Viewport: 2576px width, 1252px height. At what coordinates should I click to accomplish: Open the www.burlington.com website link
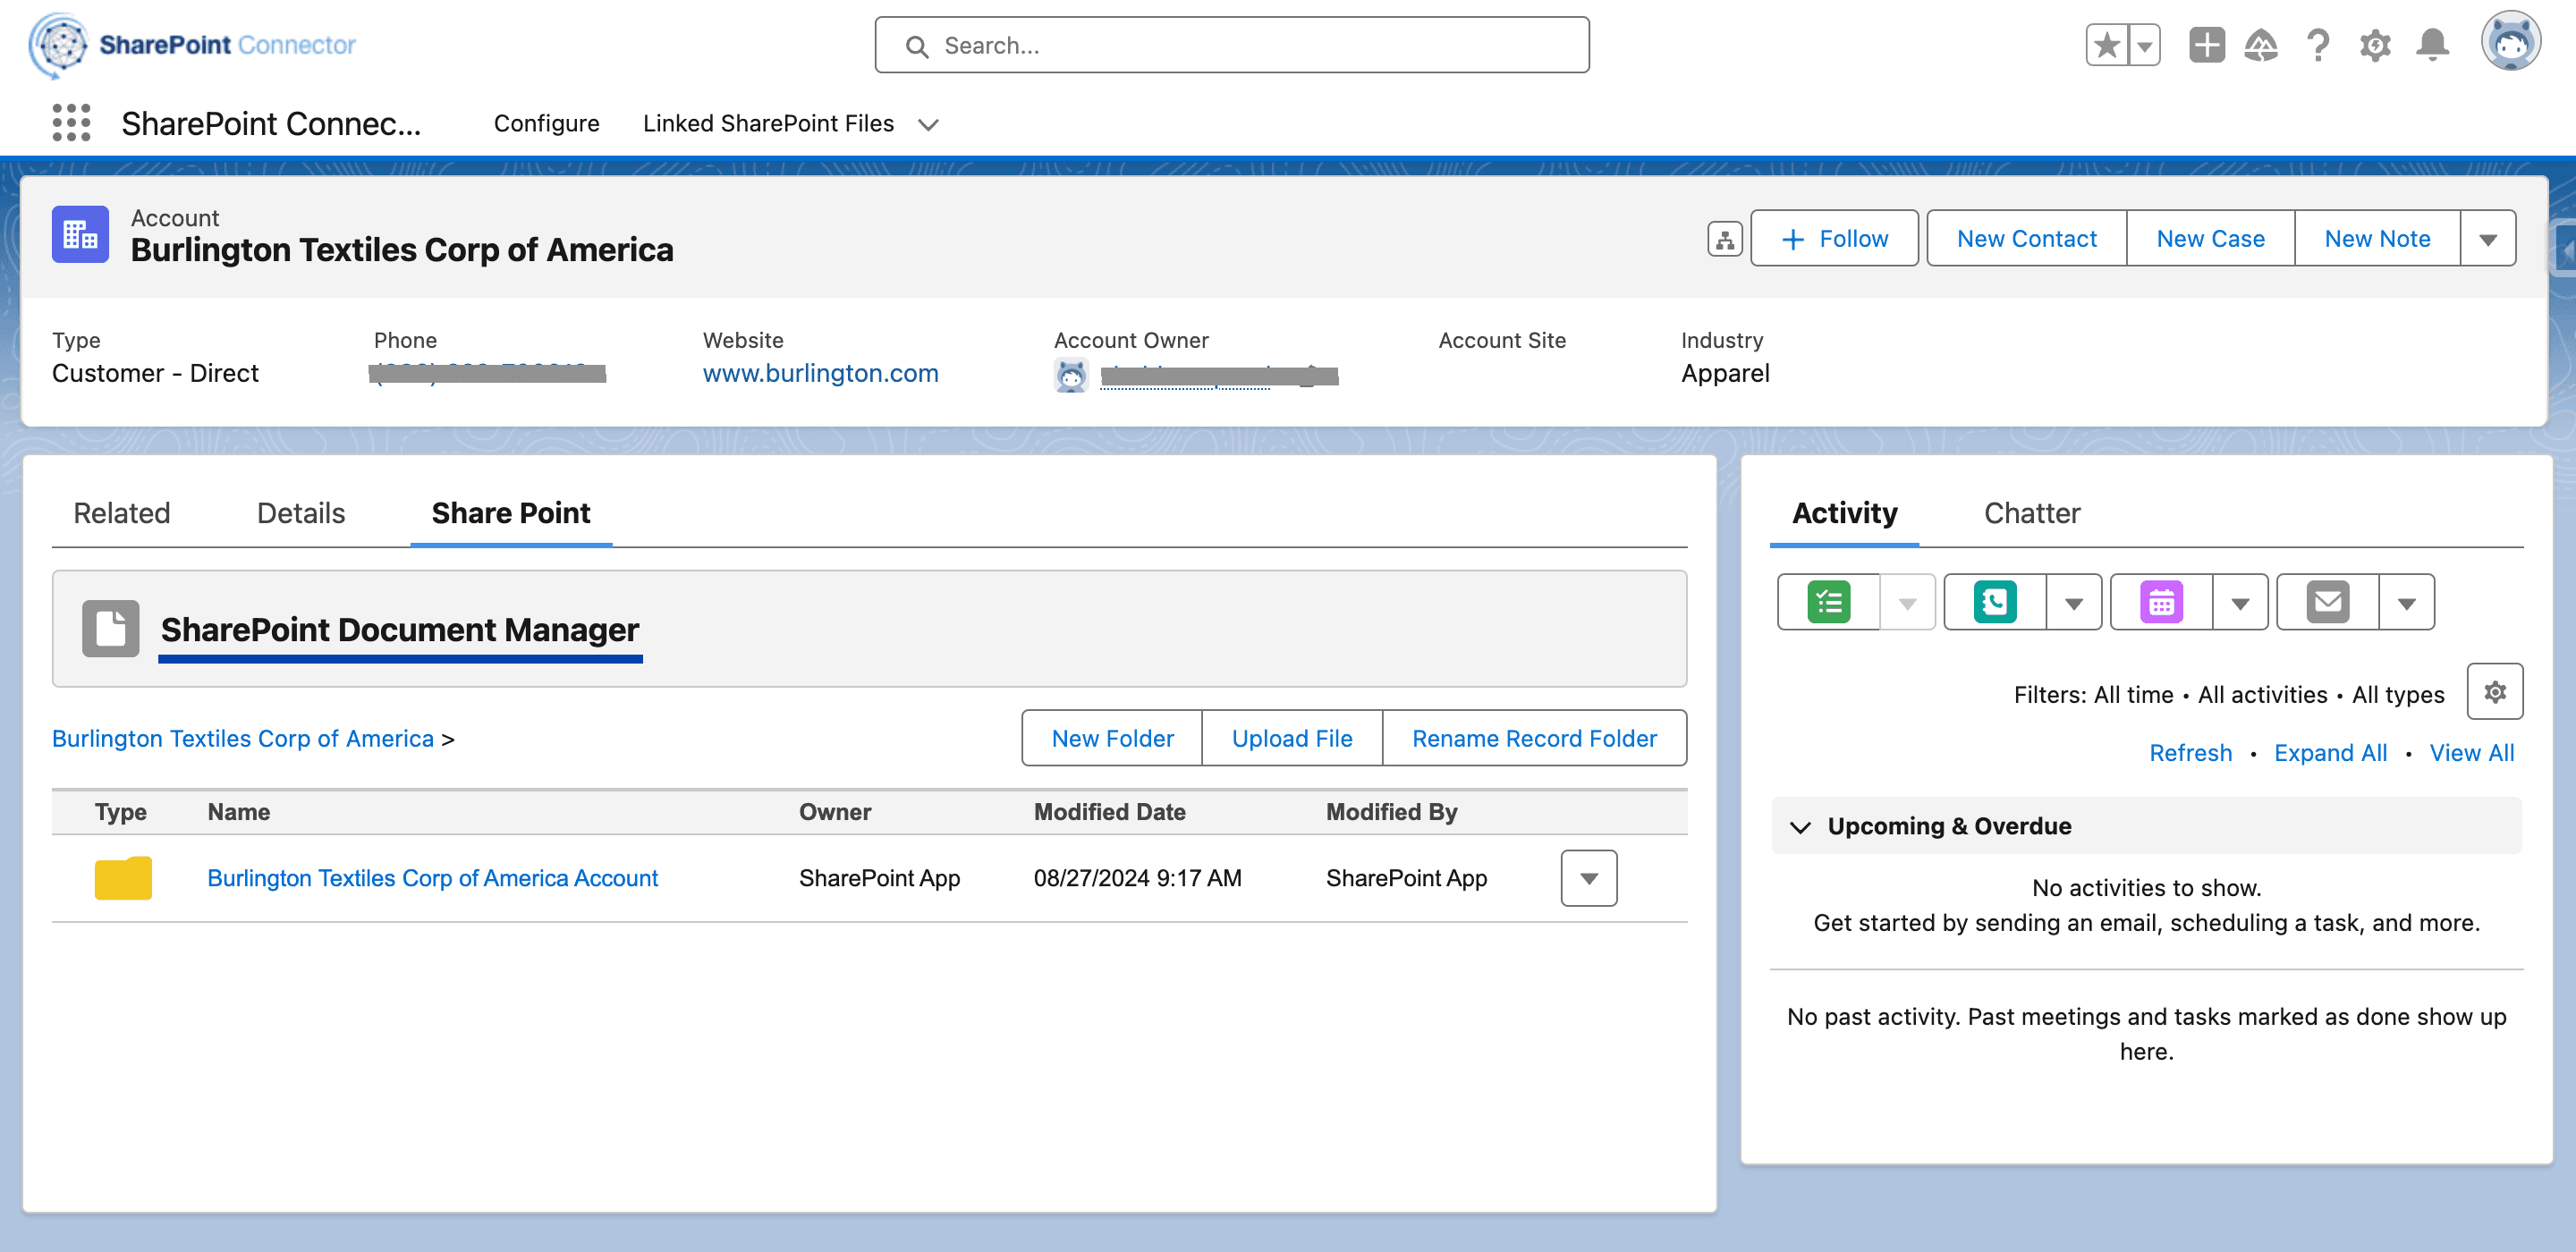pos(820,373)
